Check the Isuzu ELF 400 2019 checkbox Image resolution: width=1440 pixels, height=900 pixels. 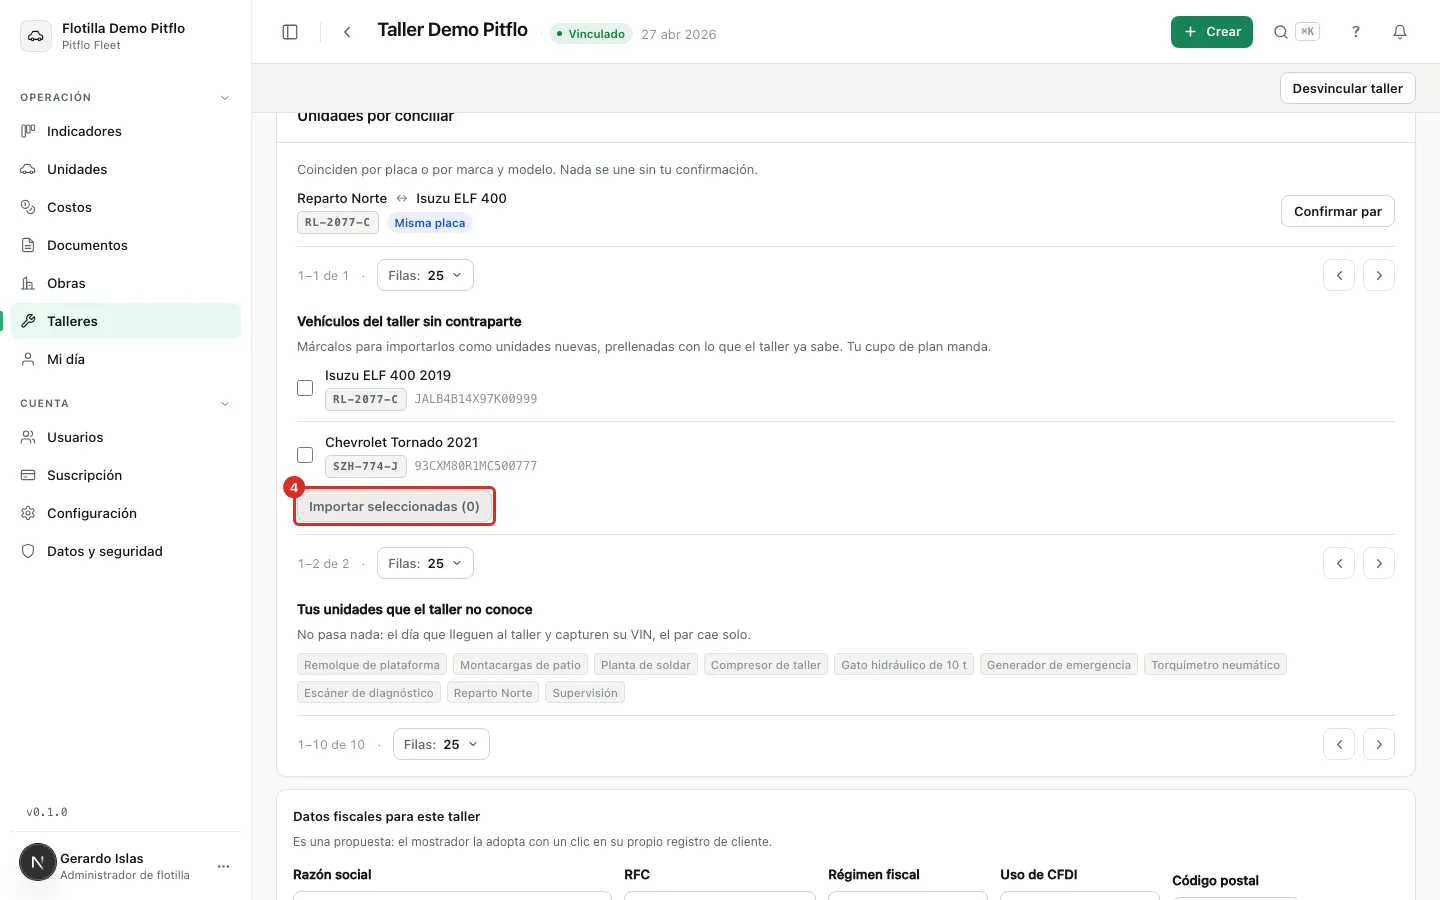click(305, 388)
